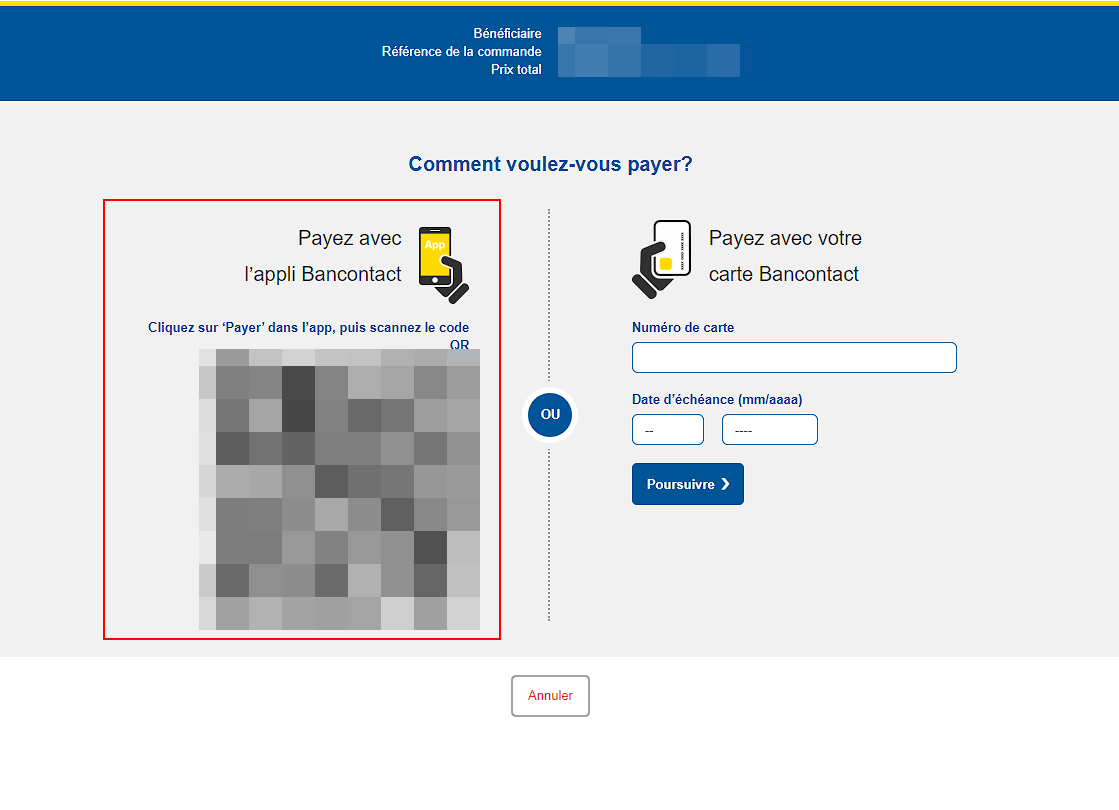Click 'Comment voulez-vous payer?' title
The image size is (1119, 810).
click(550, 164)
